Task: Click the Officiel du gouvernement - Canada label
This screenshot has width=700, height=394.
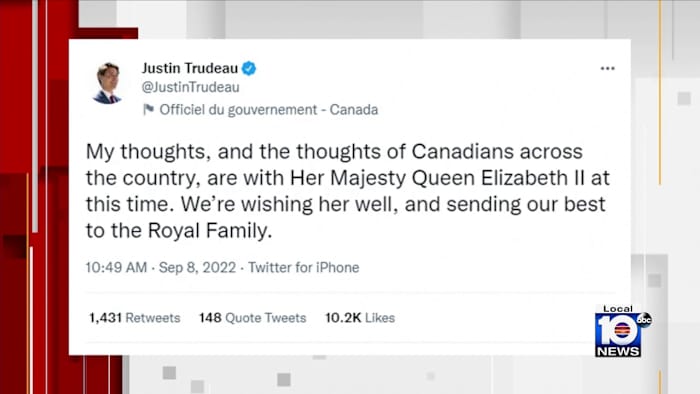Action: click(x=269, y=110)
